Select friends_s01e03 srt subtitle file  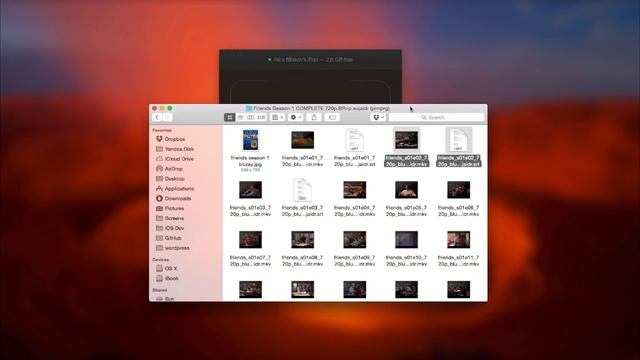click(302, 190)
